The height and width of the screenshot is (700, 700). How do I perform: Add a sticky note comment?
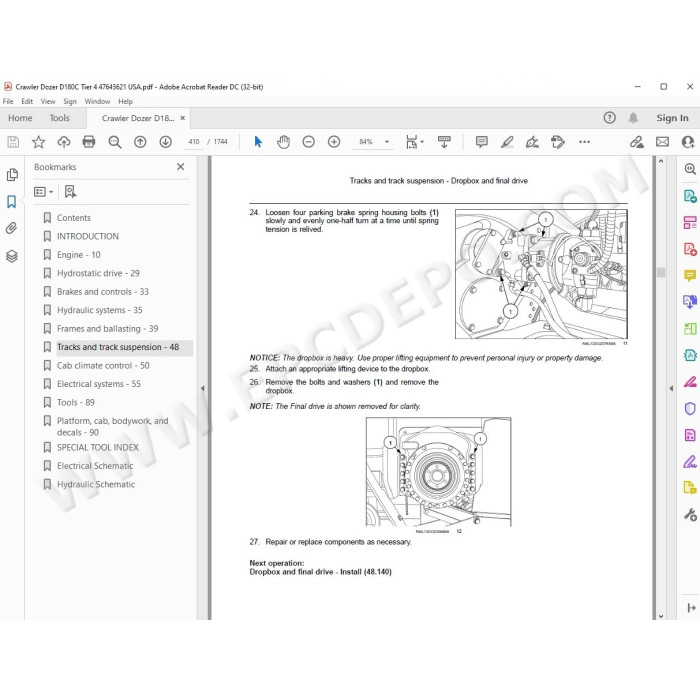coord(481,142)
